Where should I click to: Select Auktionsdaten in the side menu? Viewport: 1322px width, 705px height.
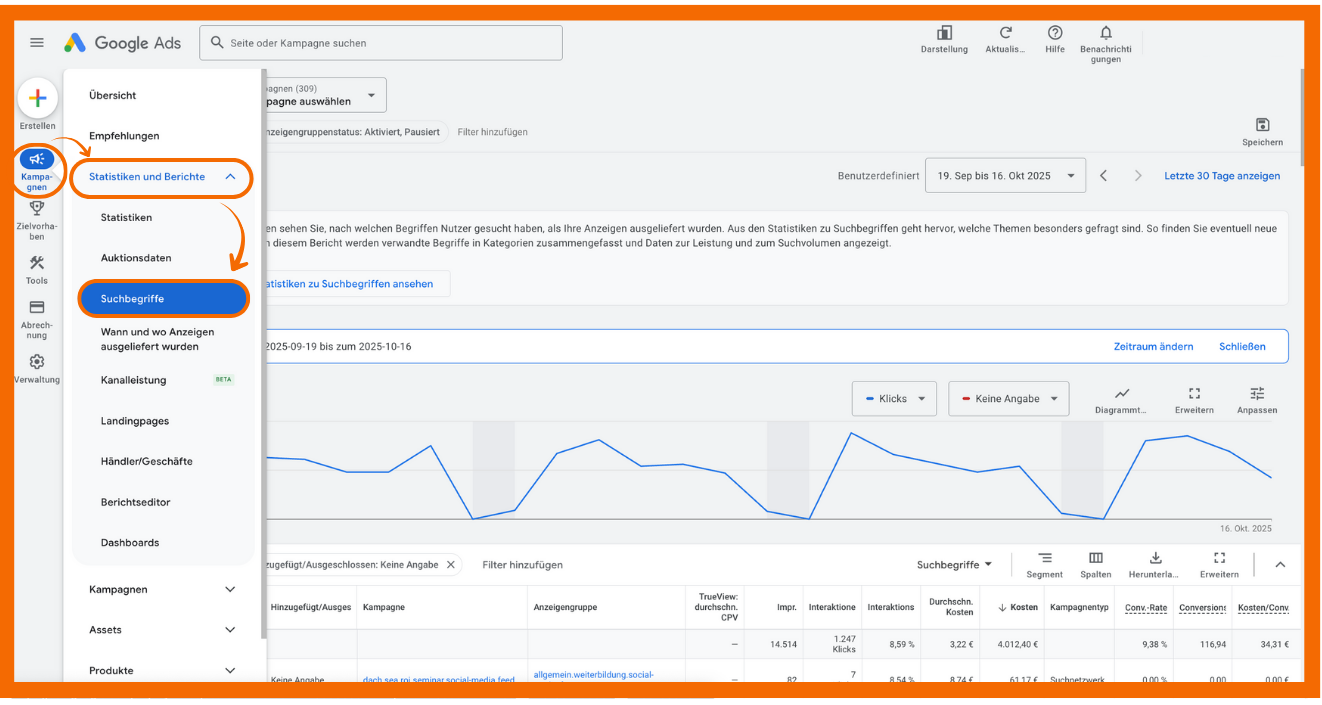coord(136,258)
